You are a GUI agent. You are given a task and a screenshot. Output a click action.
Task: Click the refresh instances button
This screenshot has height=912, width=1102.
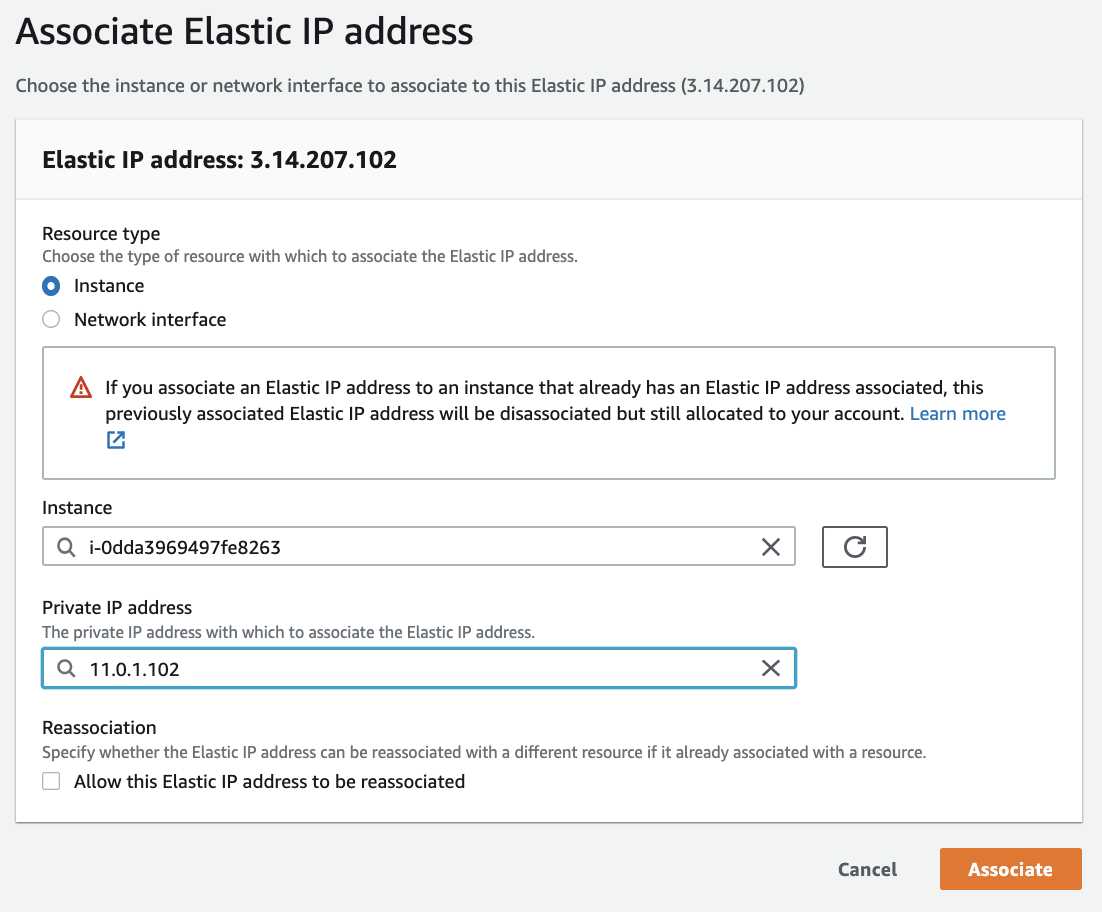point(854,547)
